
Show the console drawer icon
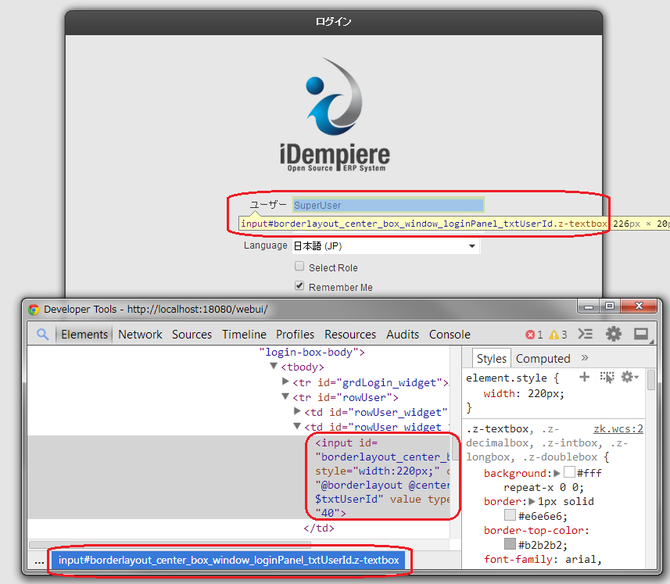point(586,335)
